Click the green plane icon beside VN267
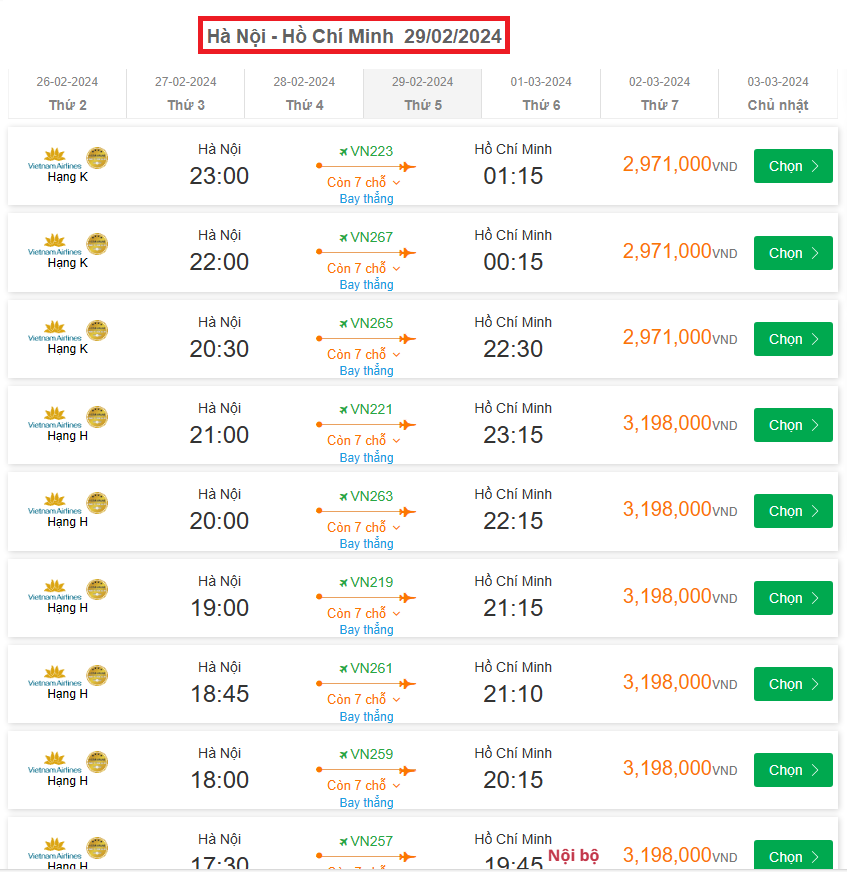 click(x=343, y=238)
